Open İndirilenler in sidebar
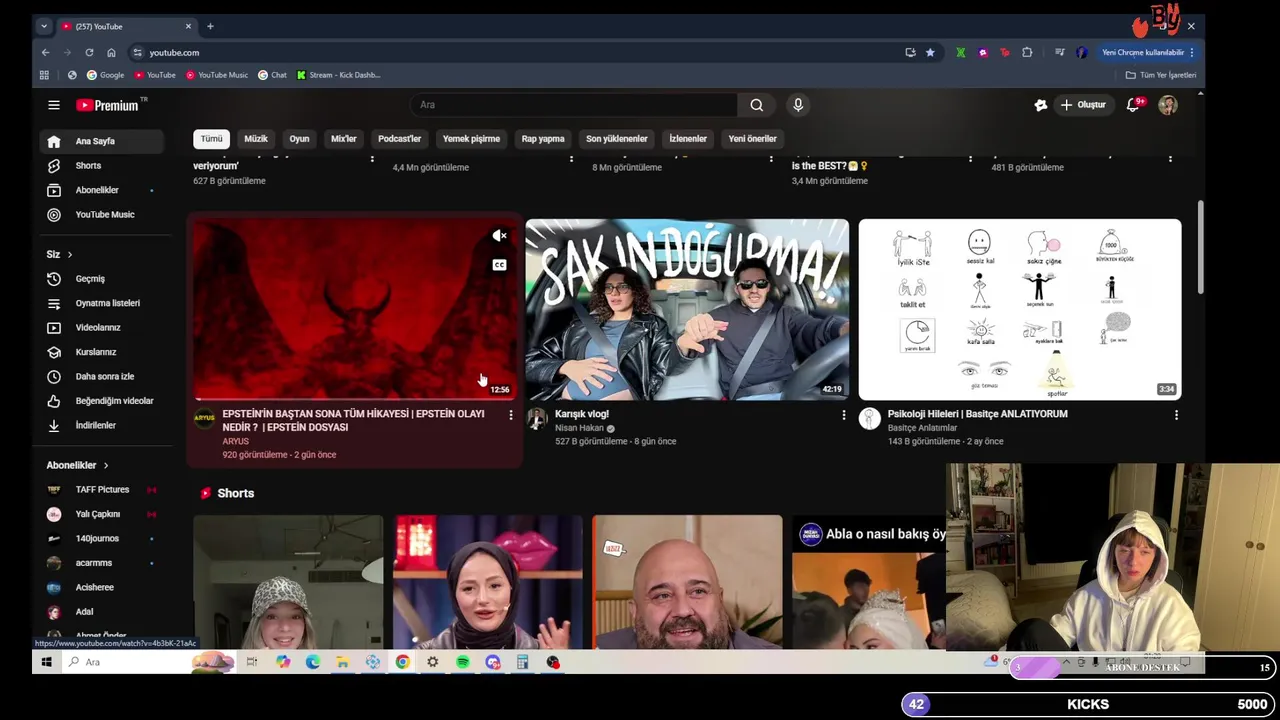Viewport: 1280px width, 720px height. 100,426
